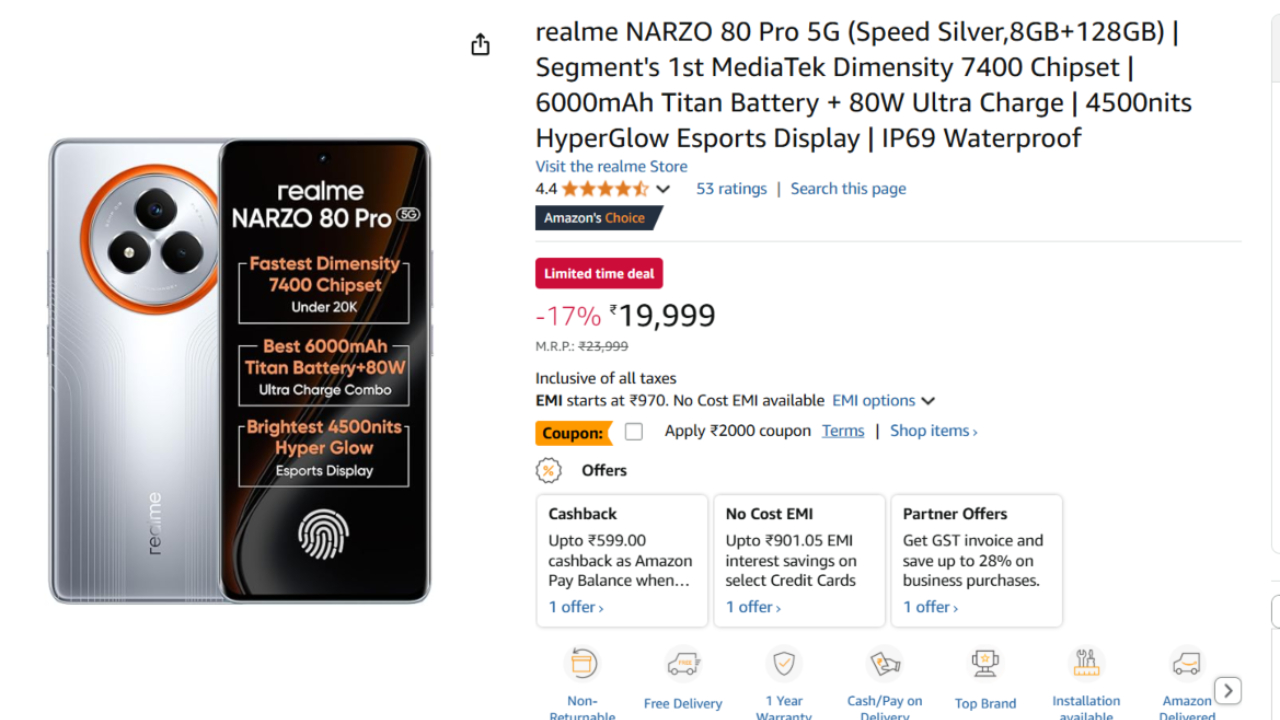Click the share icon above product image
The image size is (1280, 720).
coord(480,45)
